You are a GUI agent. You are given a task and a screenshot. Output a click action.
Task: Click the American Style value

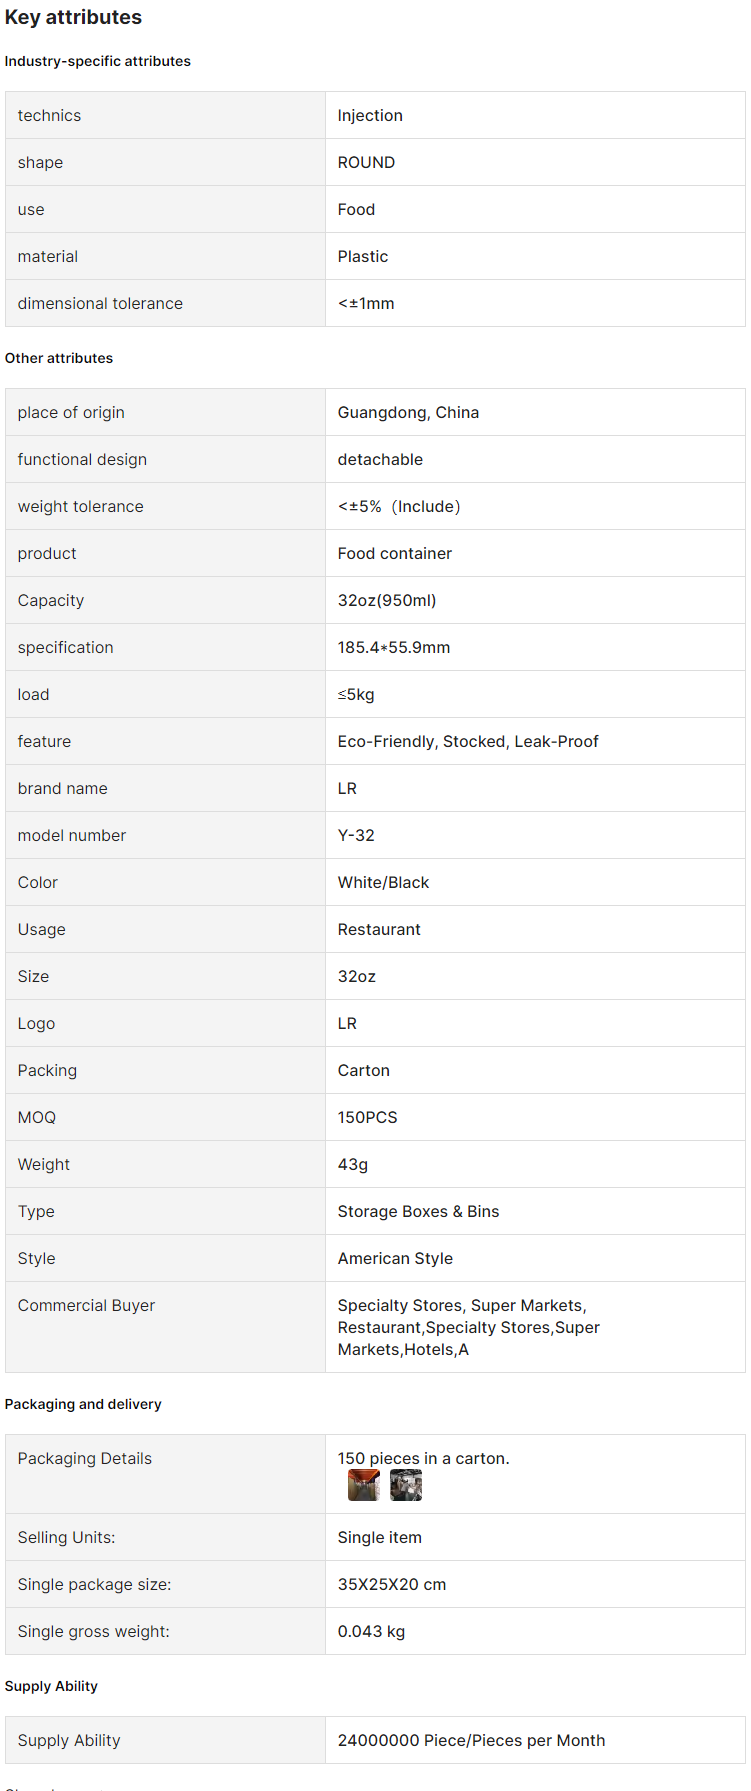pos(395,1258)
